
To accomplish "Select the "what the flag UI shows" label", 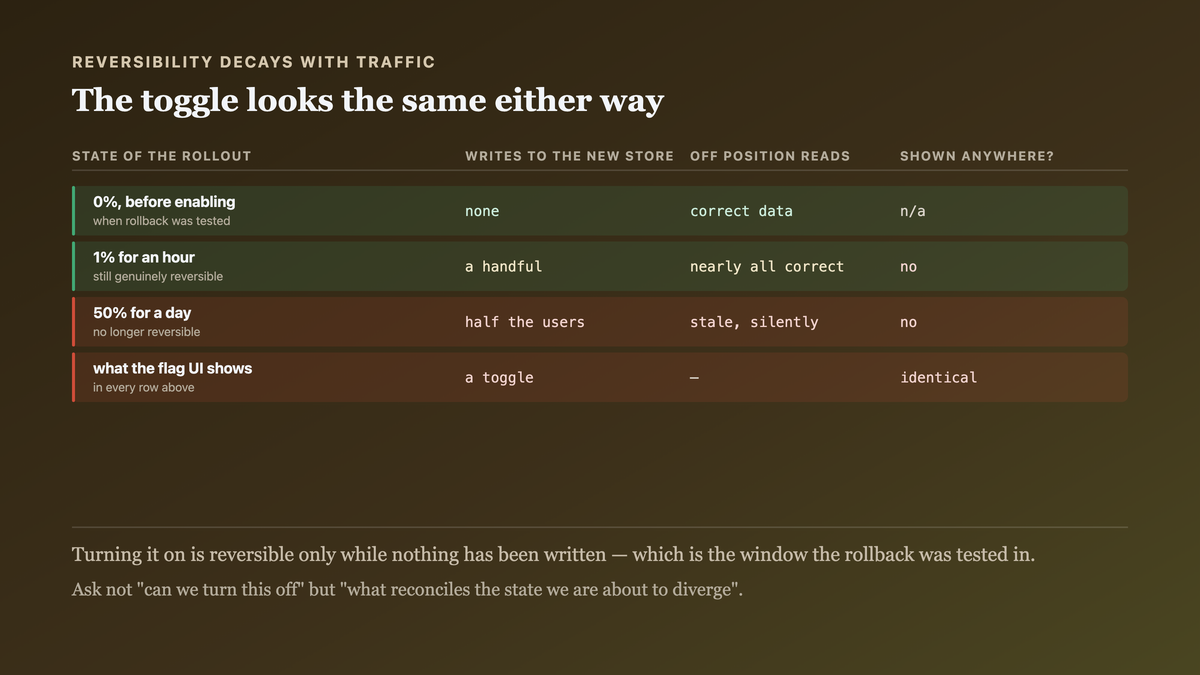I will tap(172, 369).
